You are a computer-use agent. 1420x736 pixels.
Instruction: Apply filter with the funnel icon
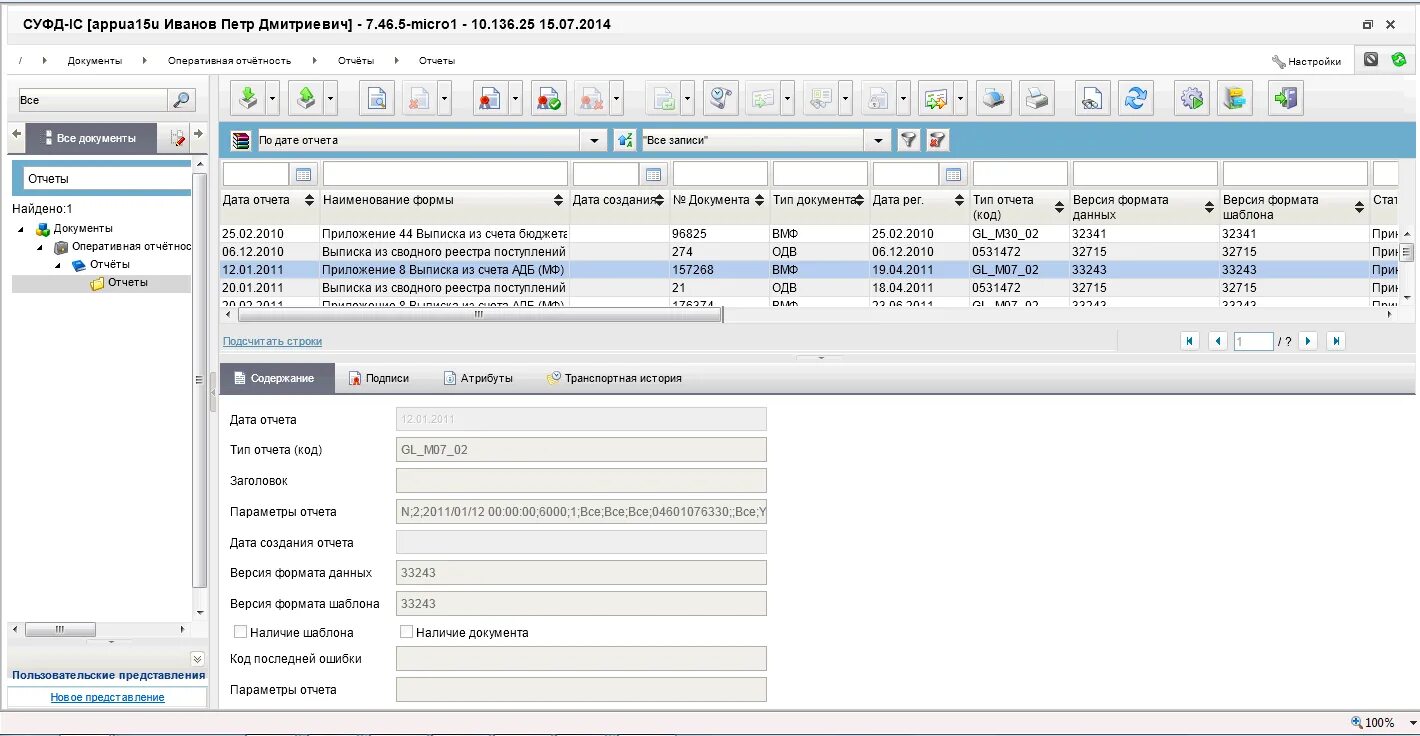(x=908, y=141)
